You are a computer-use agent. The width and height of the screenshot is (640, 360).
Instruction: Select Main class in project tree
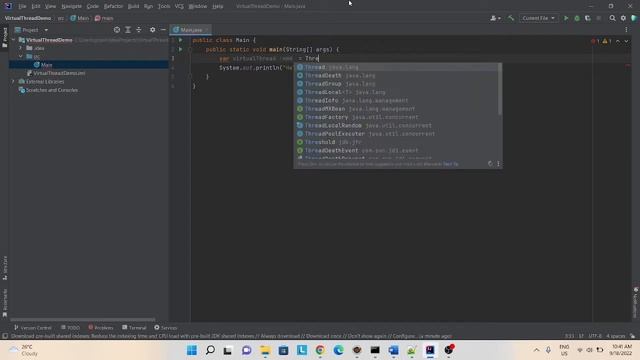click(x=47, y=65)
